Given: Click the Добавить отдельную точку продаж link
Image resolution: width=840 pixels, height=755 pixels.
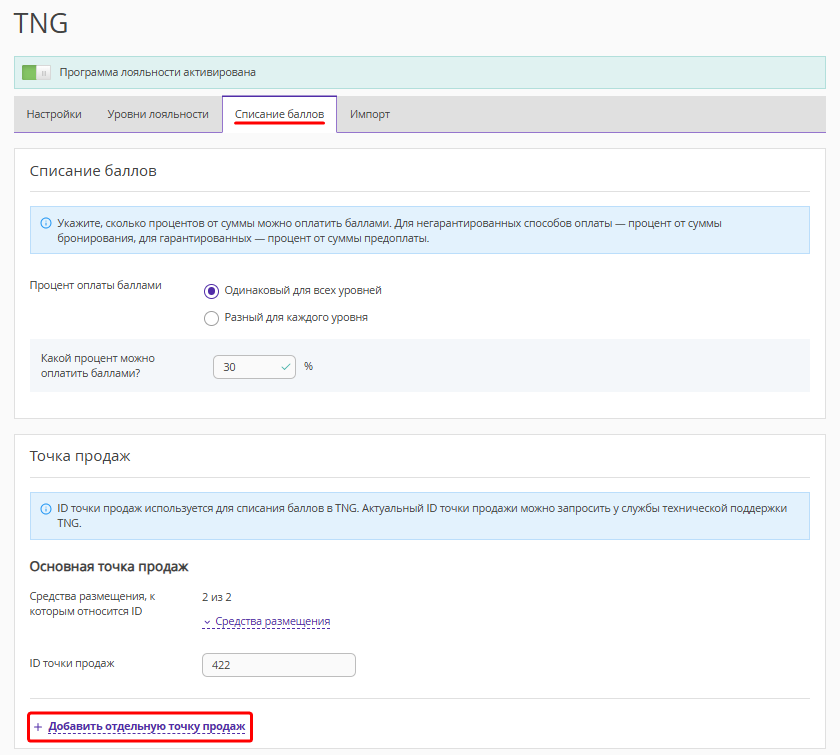Looking at the screenshot, I should (147, 727).
